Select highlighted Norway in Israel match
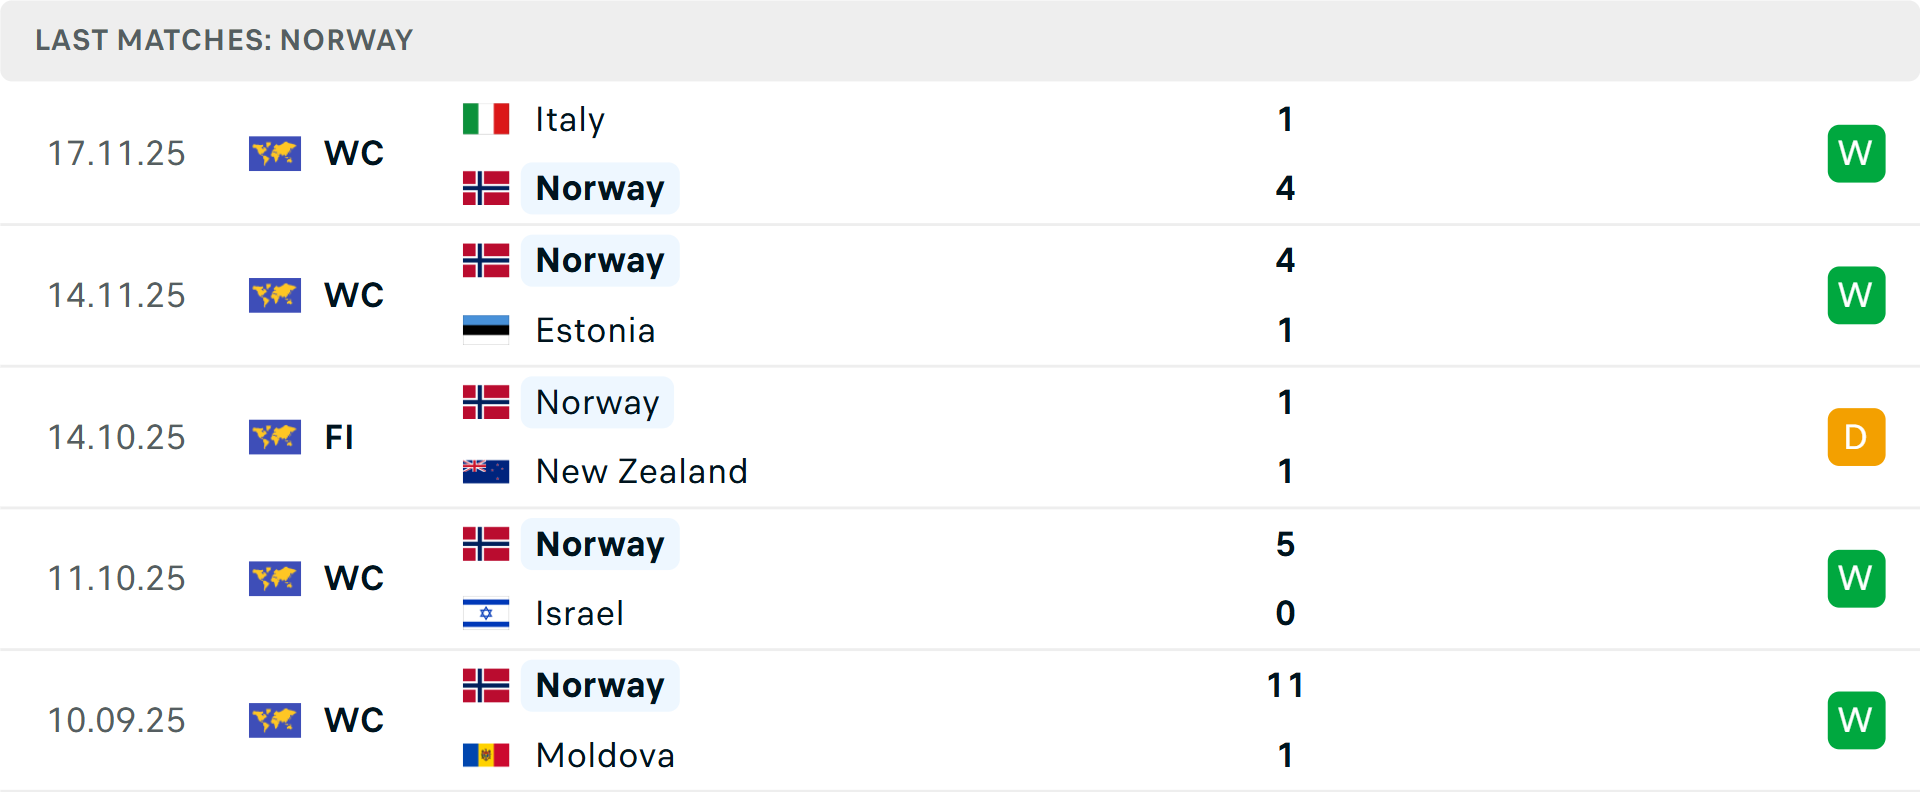 (x=600, y=544)
